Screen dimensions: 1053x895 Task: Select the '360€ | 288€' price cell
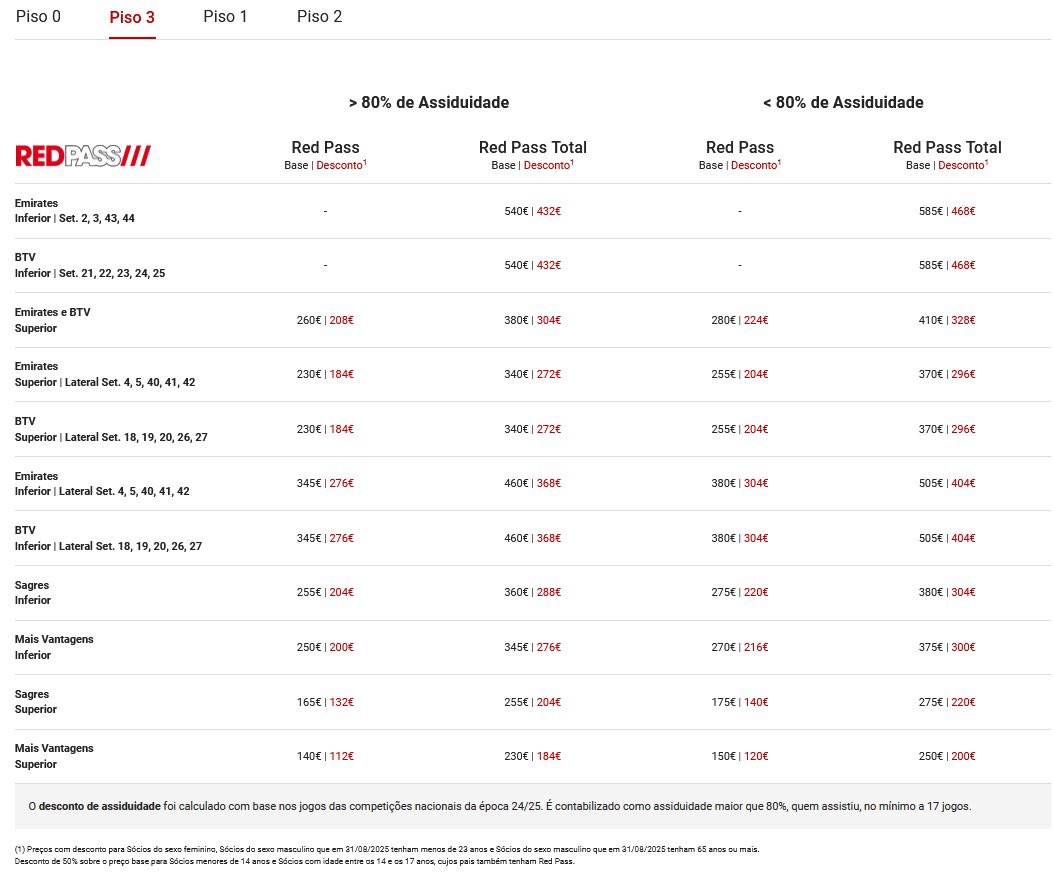(533, 592)
